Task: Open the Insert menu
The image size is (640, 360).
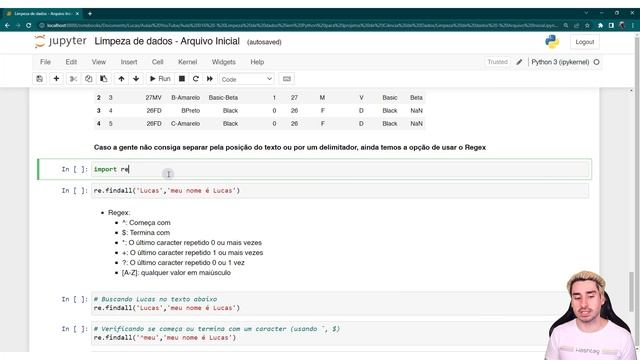Action: click(x=129, y=62)
